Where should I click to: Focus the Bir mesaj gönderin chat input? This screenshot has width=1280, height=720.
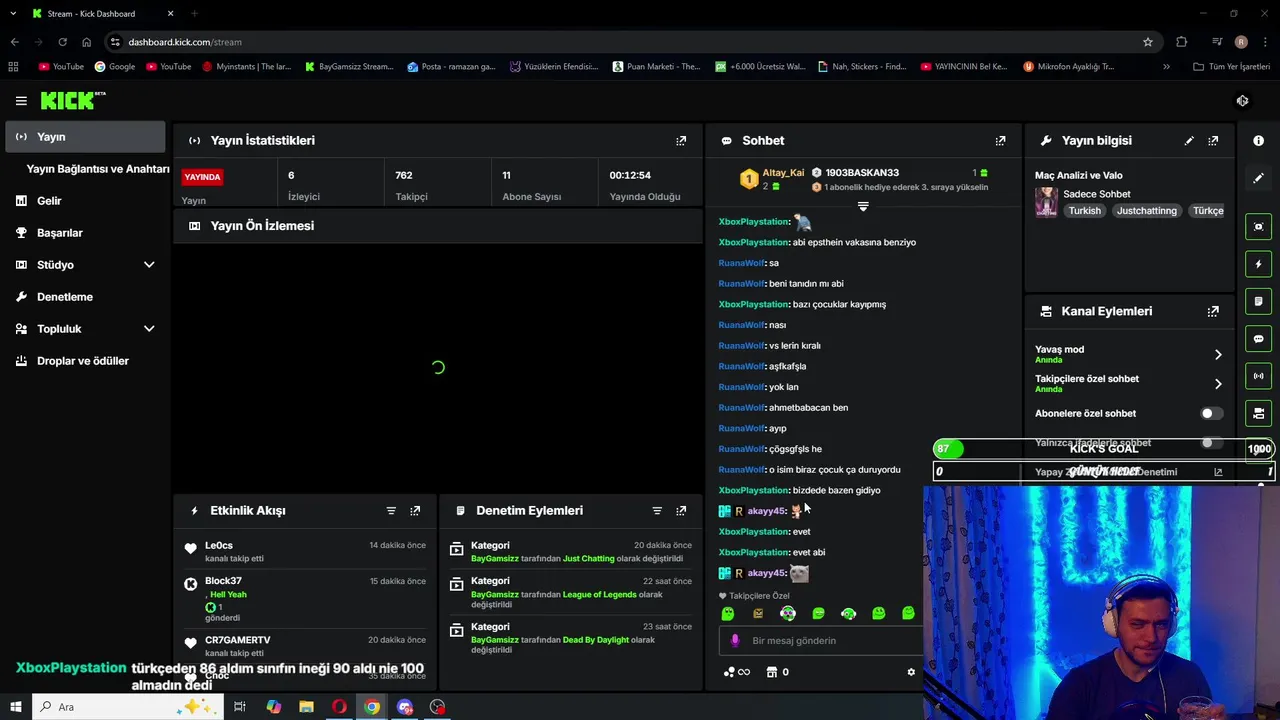coord(820,641)
